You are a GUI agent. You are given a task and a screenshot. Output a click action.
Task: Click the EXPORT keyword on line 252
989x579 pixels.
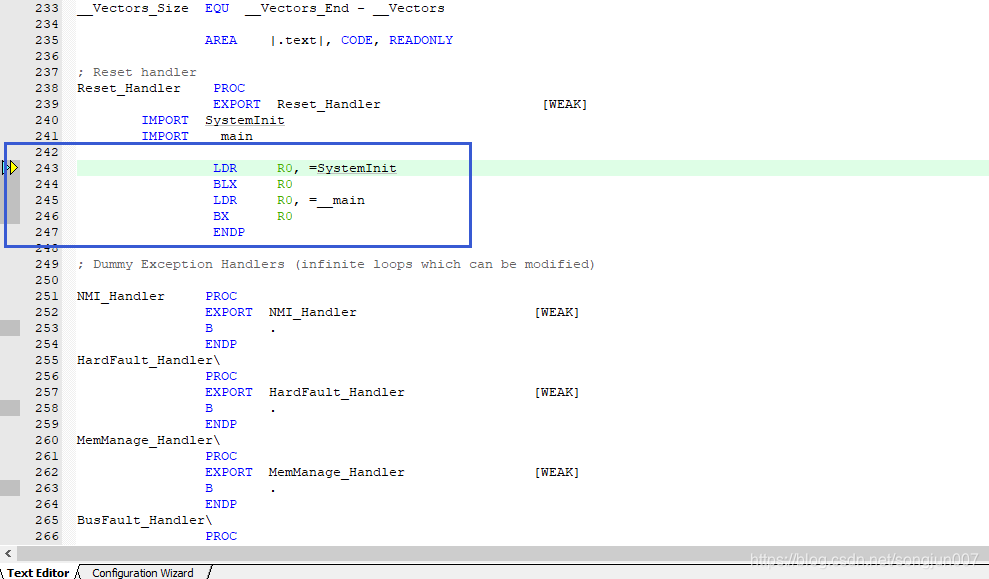point(229,311)
